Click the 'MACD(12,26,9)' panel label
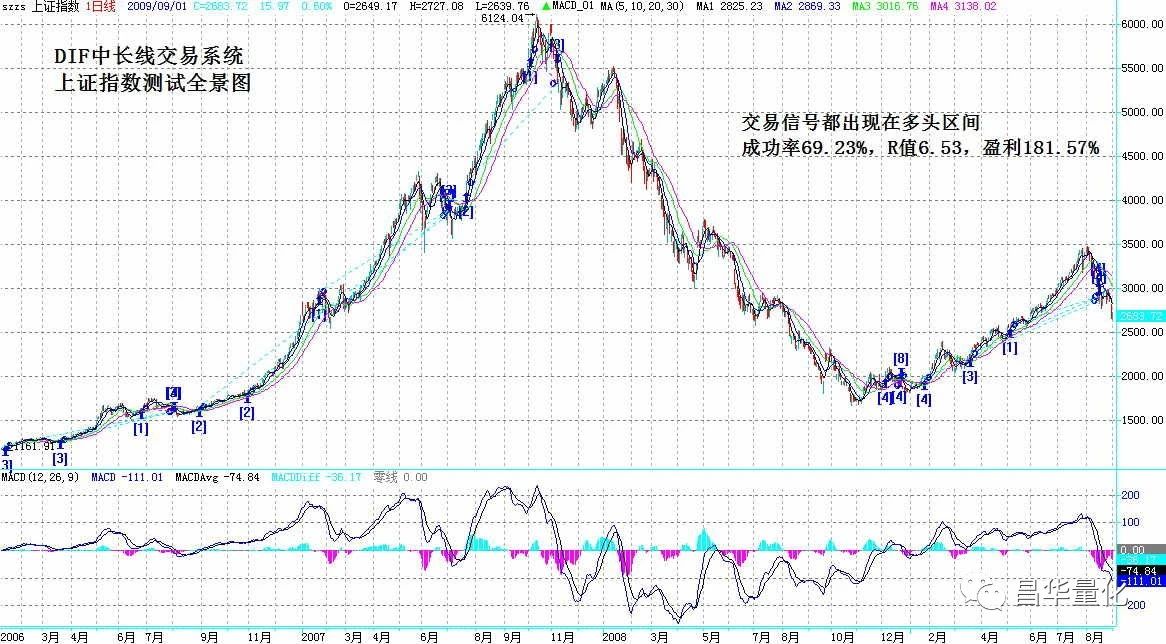The width and height of the screenshot is (1166, 644). coord(39,477)
